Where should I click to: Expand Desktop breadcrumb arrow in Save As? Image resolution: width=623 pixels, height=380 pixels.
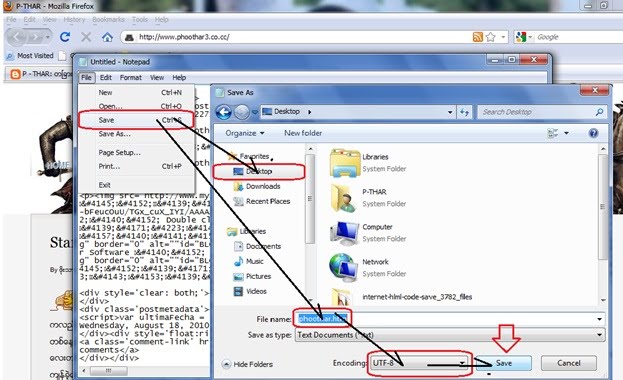(310, 112)
